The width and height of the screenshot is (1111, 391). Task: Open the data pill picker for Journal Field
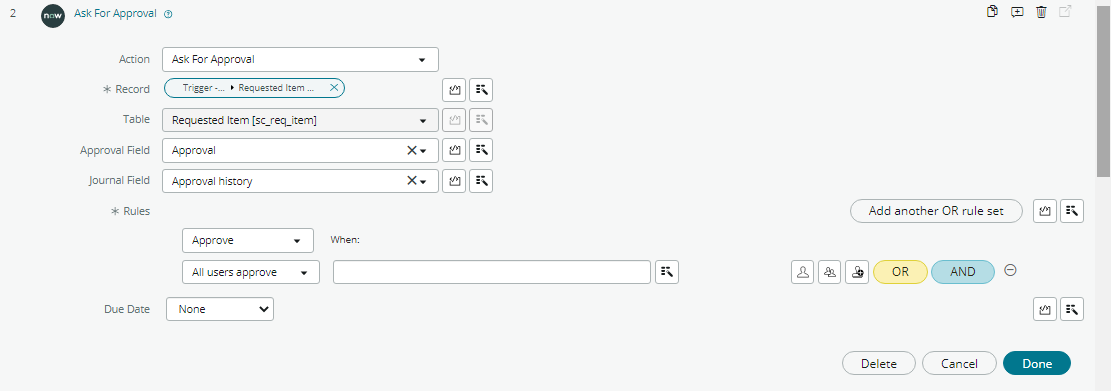[x=481, y=181]
